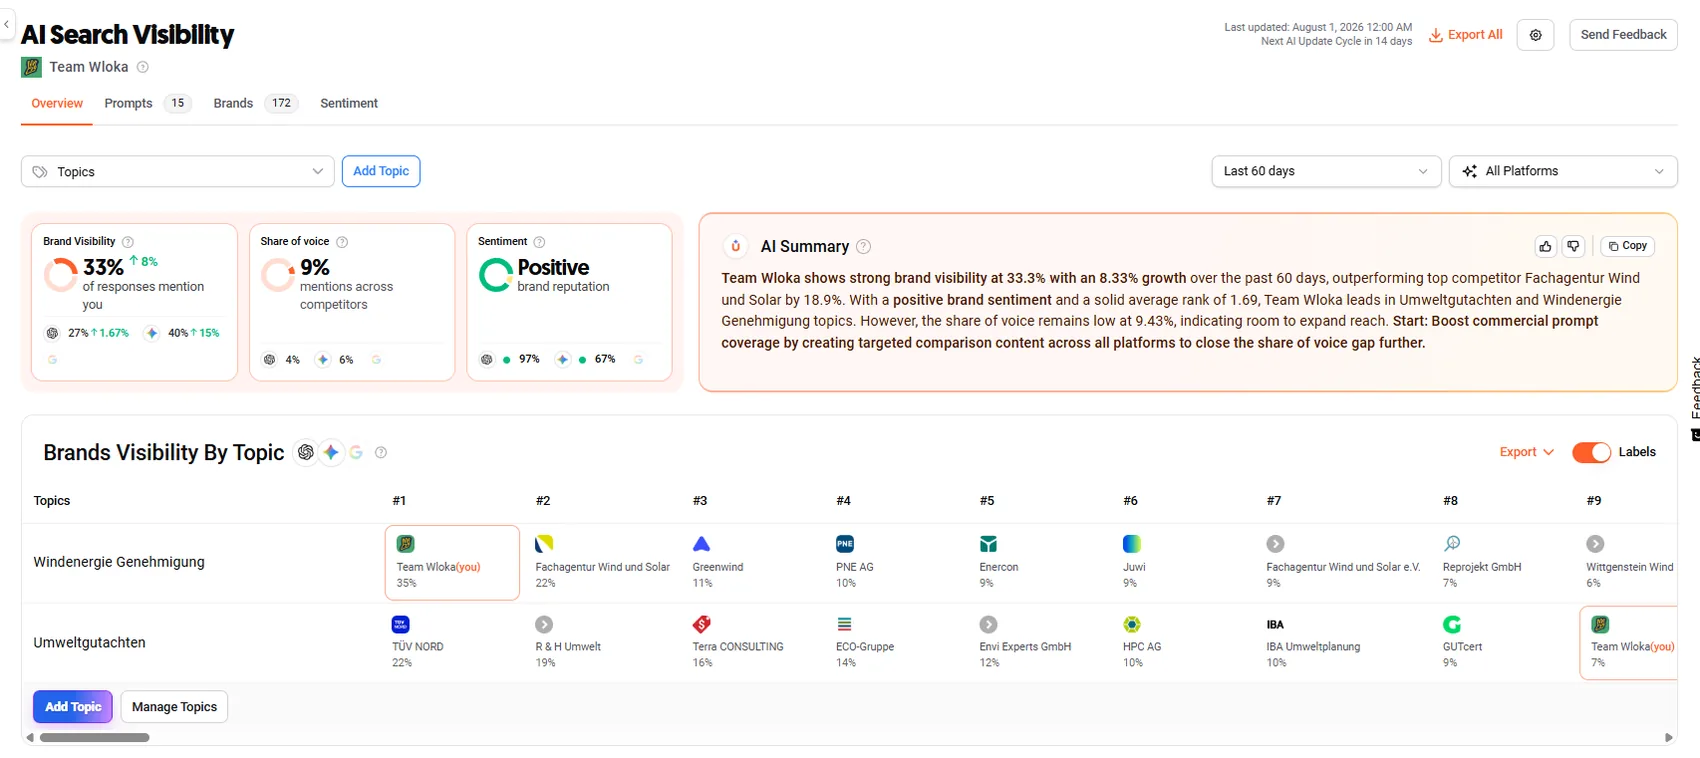The width and height of the screenshot is (1700, 758).
Task: Click the Team Wloka(you) card in Windenergie row
Action: pyautogui.click(x=452, y=563)
